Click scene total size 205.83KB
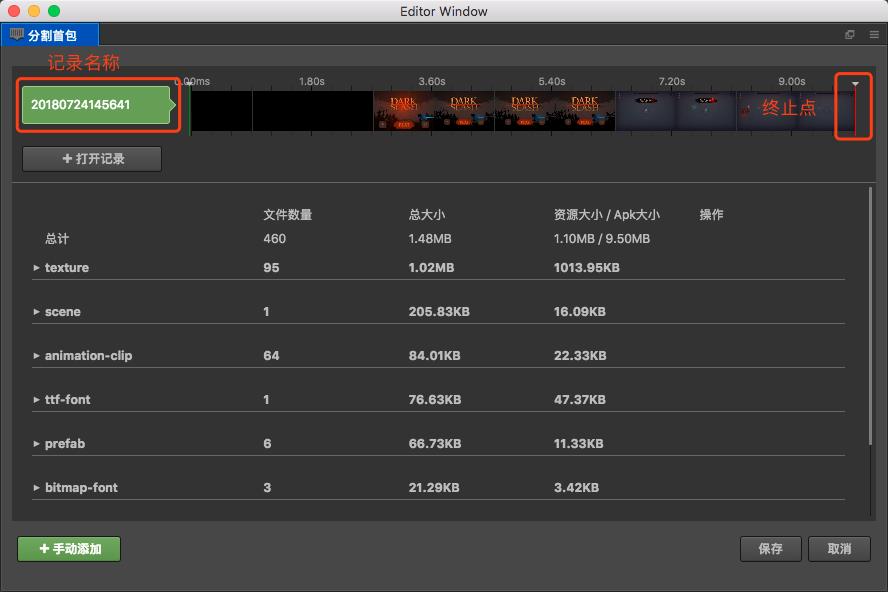Screen dimensions: 888x592 (439, 312)
